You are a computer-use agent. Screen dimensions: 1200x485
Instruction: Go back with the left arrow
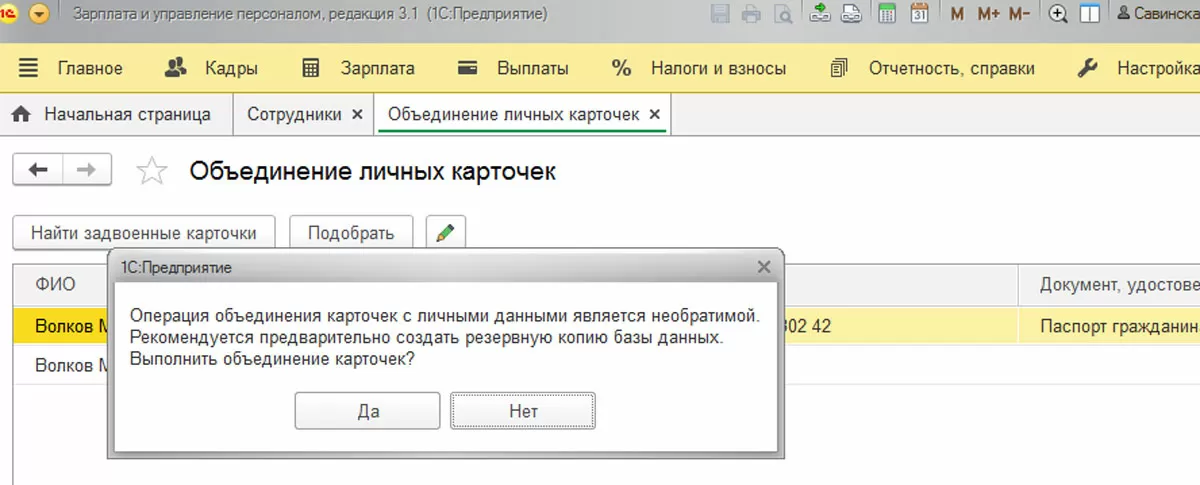[38, 170]
